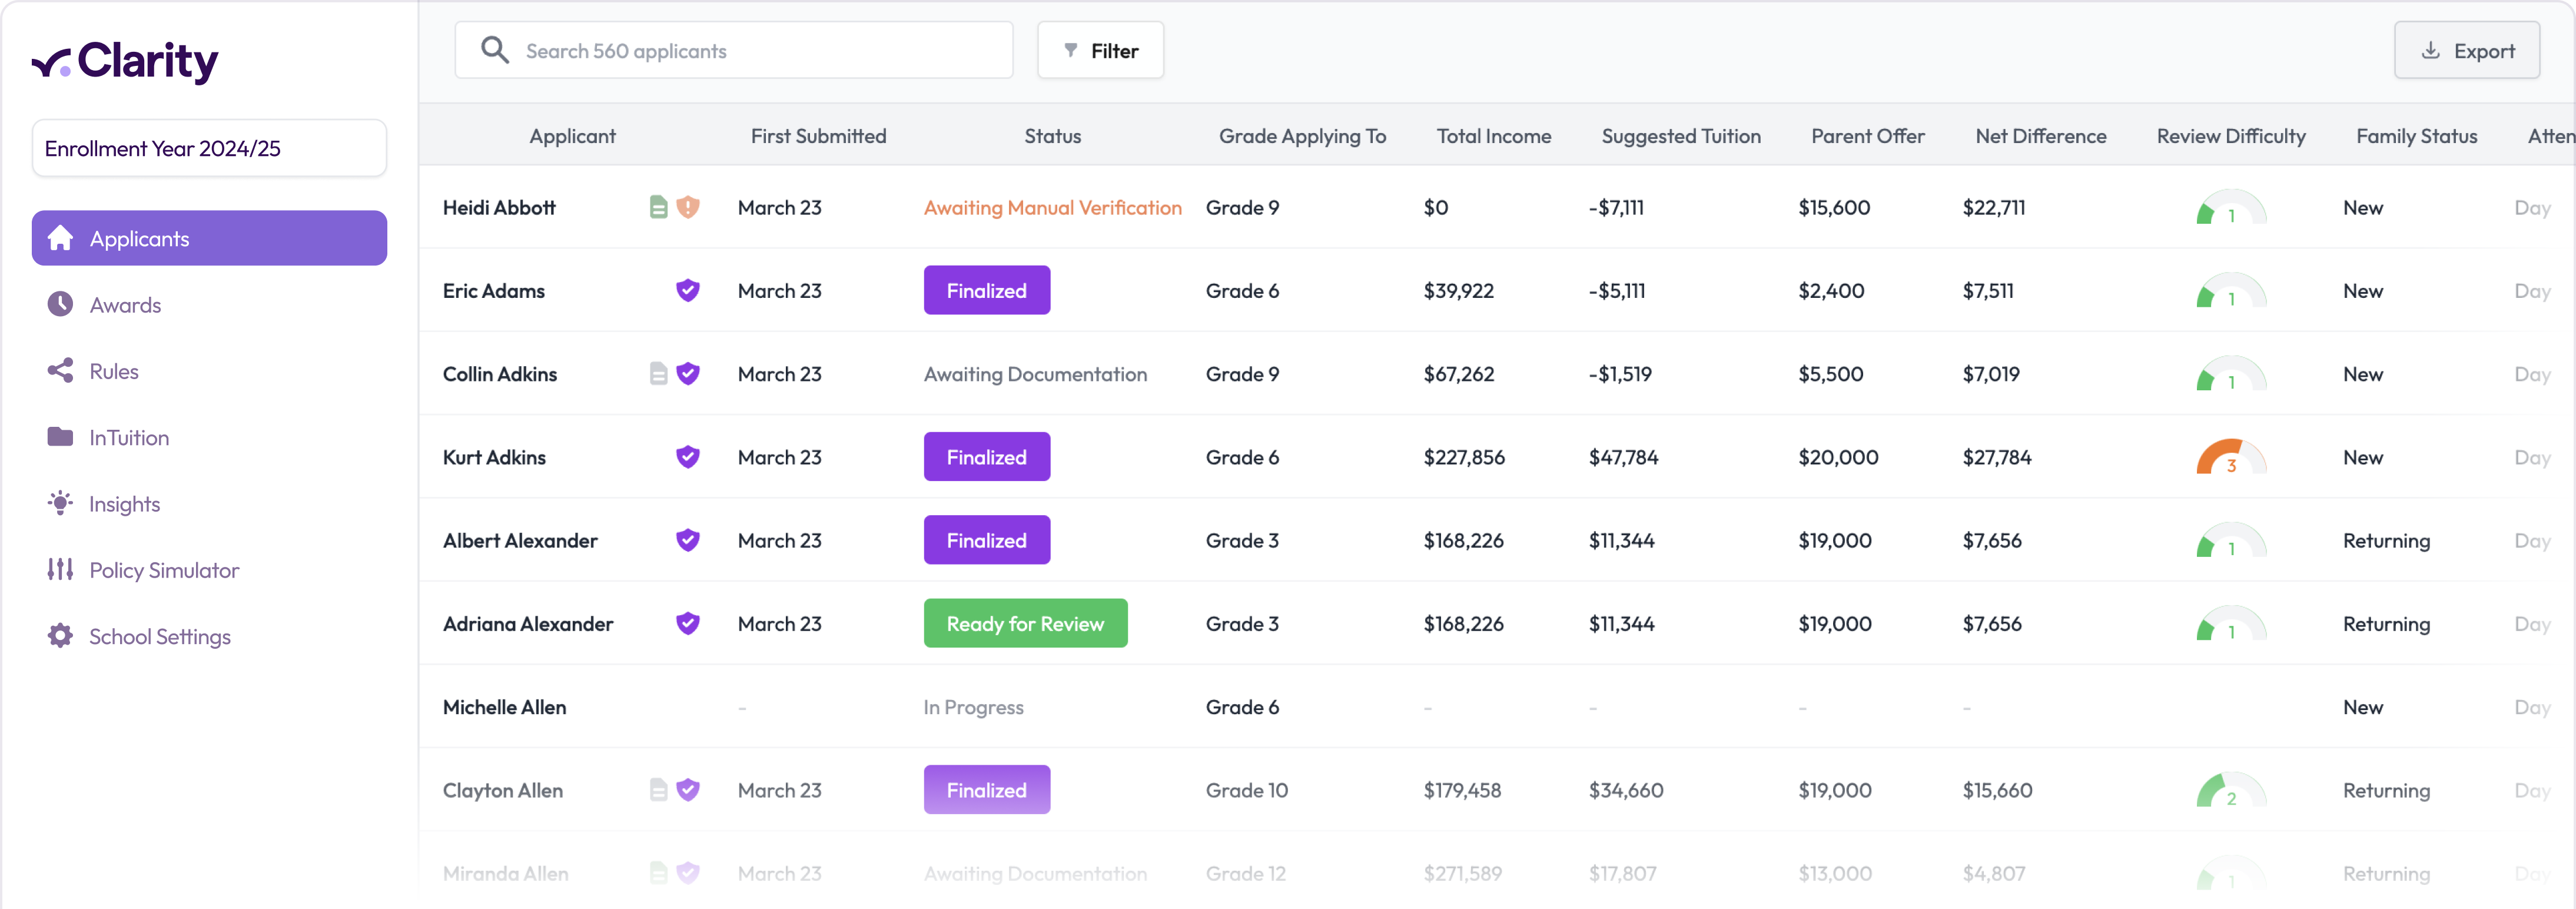Click the Finalized badge on Albert Alexander's row

(x=986, y=540)
